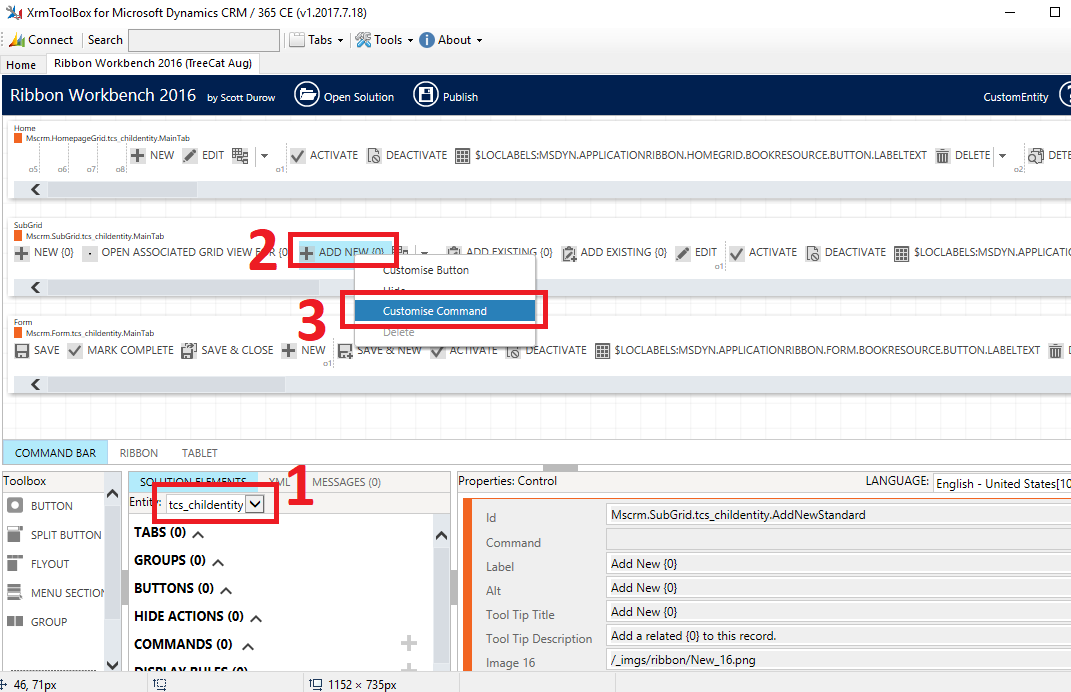This screenshot has width=1071, height=692.
Task: Click ACTIVATE in the Home ribbon
Action: 324,156
